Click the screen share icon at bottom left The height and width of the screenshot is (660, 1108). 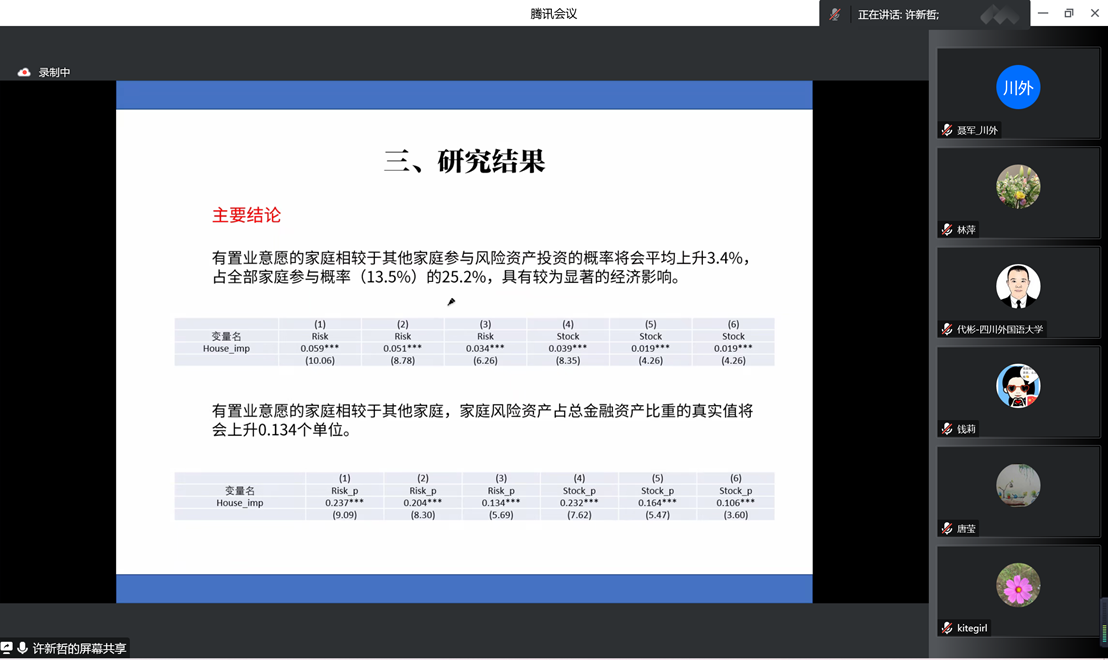(x=7, y=648)
